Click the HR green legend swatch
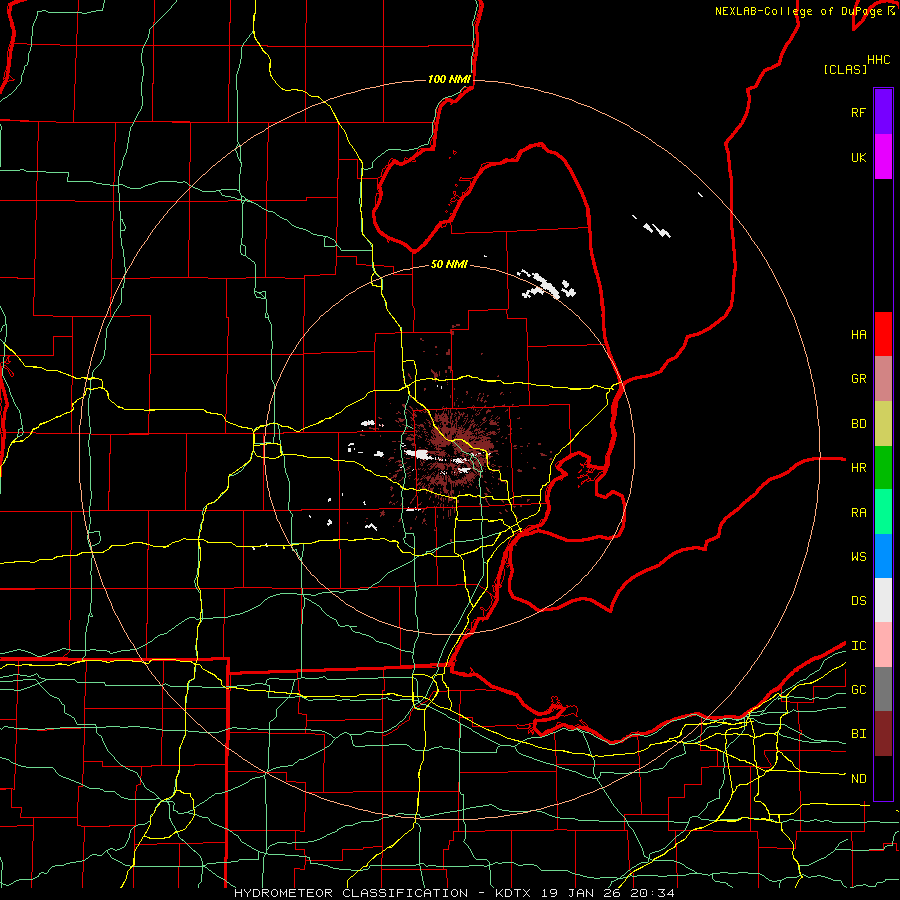The image size is (900, 900). pyautogui.click(x=883, y=468)
